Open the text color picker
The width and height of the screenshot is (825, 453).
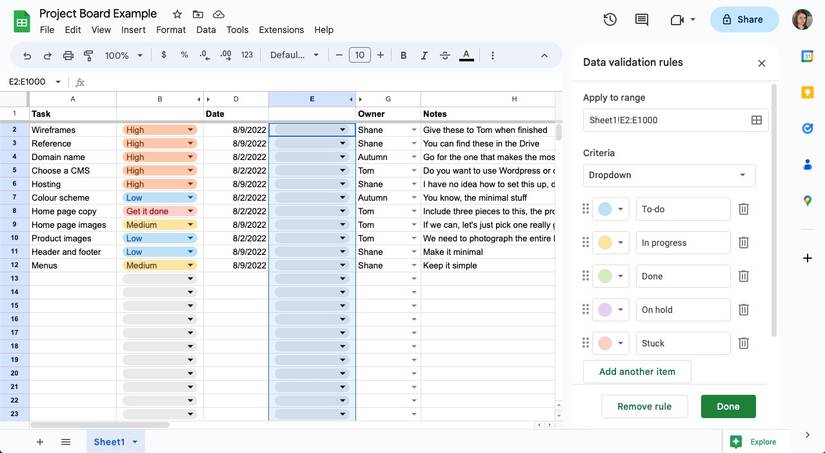tap(466, 55)
